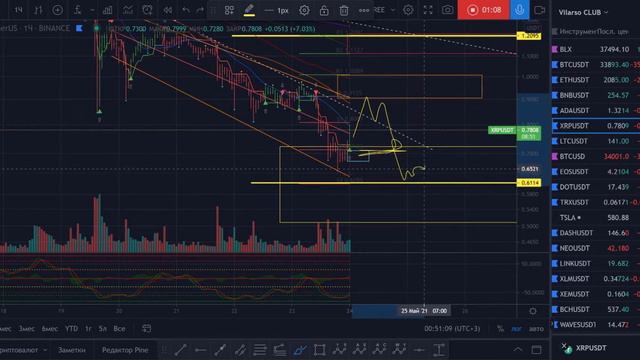Select LINKUSDT in the watchlist
Viewport: 640px width, 360px height.
[596, 264]
